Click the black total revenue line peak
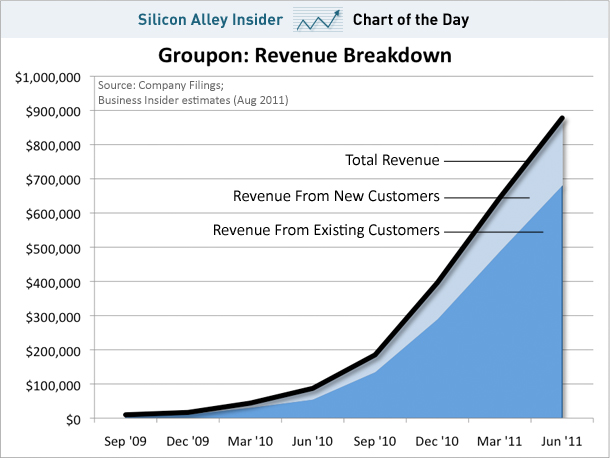Image resolution: width=610 pixels, height=458 pixels. (562, 118)
